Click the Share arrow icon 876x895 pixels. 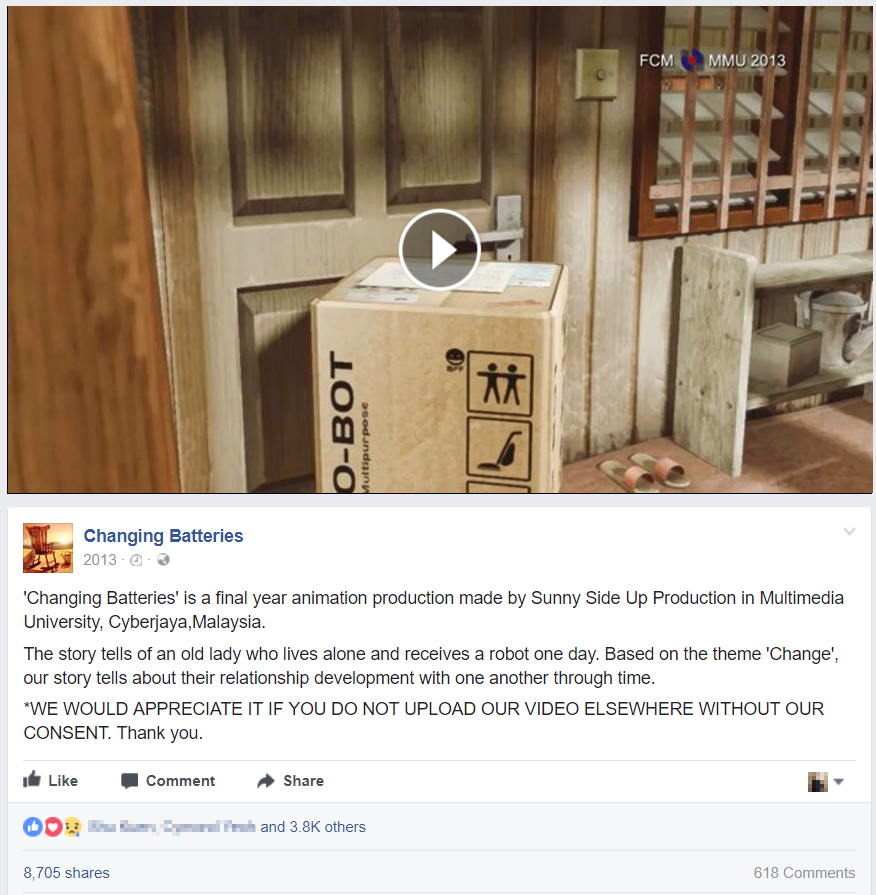click(266, 781)
